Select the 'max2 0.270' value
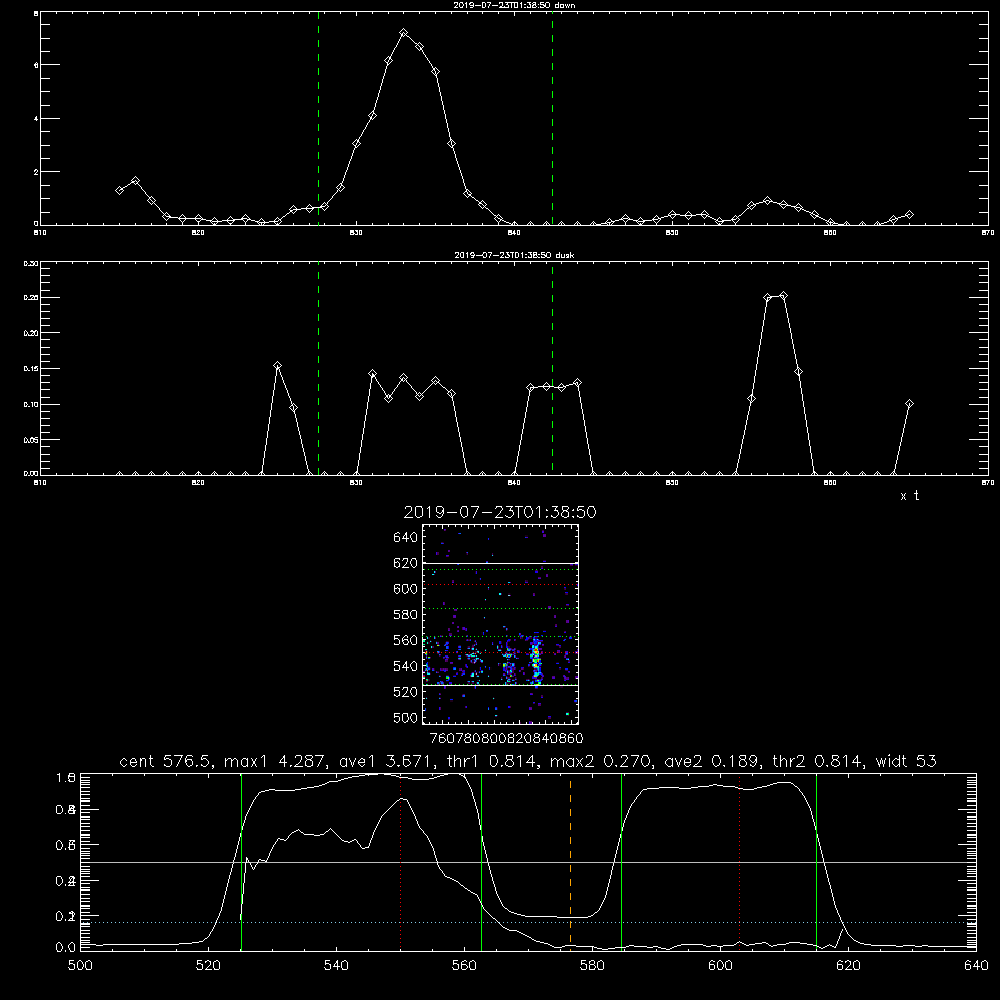 pos(602,761)
